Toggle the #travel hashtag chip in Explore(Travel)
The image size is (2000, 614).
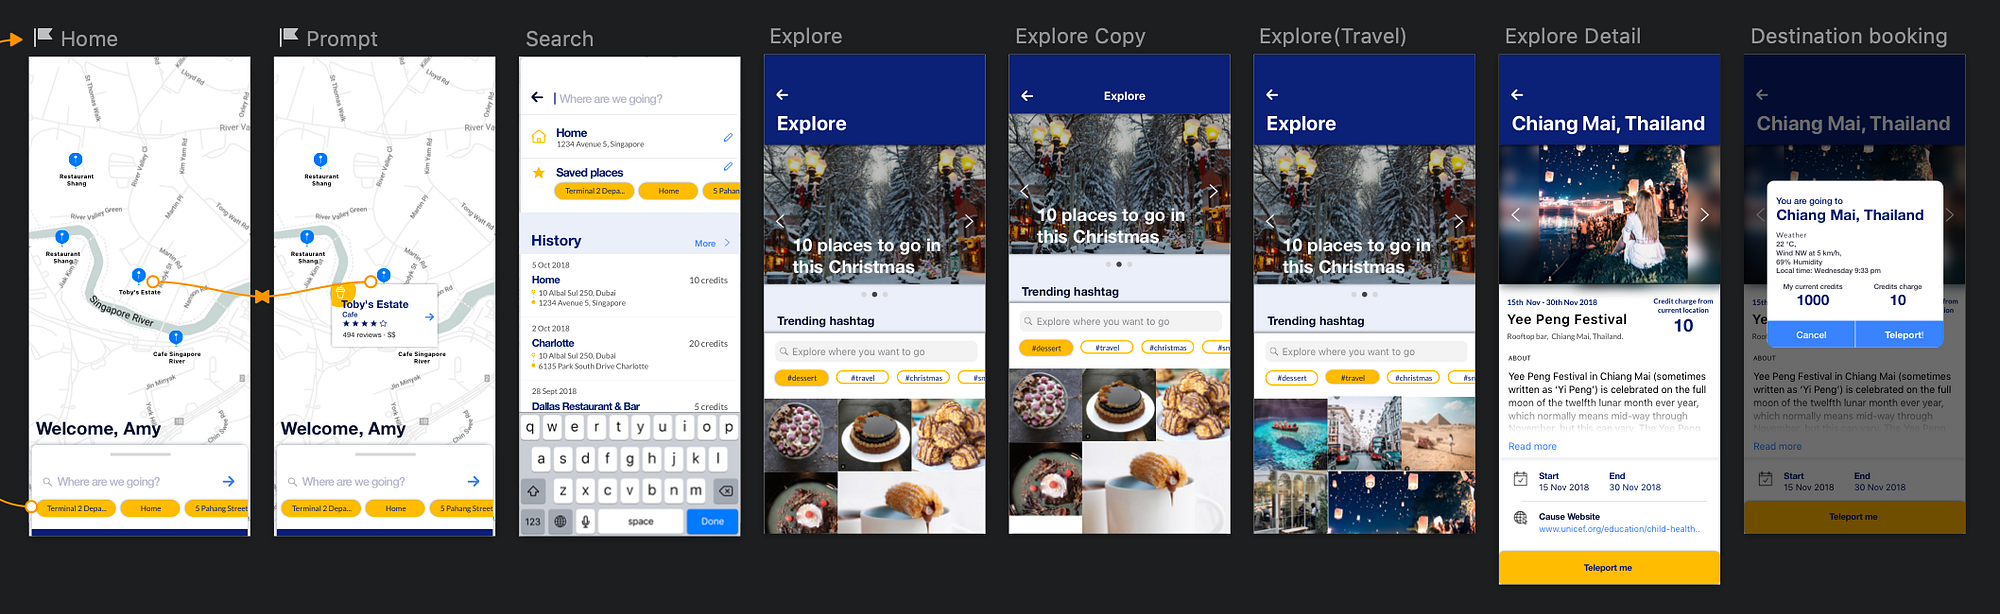(x=1352, y=378)
